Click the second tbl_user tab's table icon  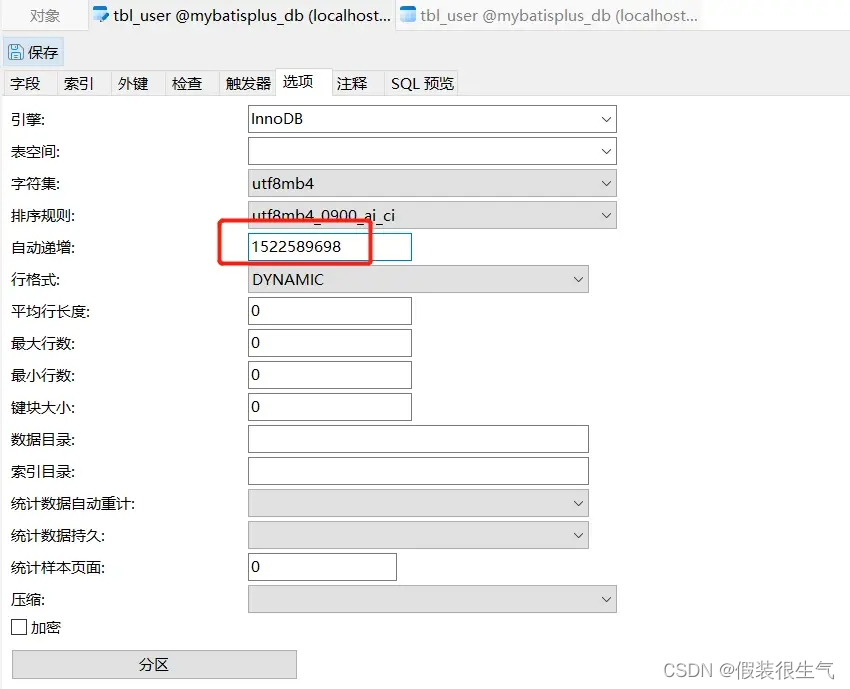point(408,15)
